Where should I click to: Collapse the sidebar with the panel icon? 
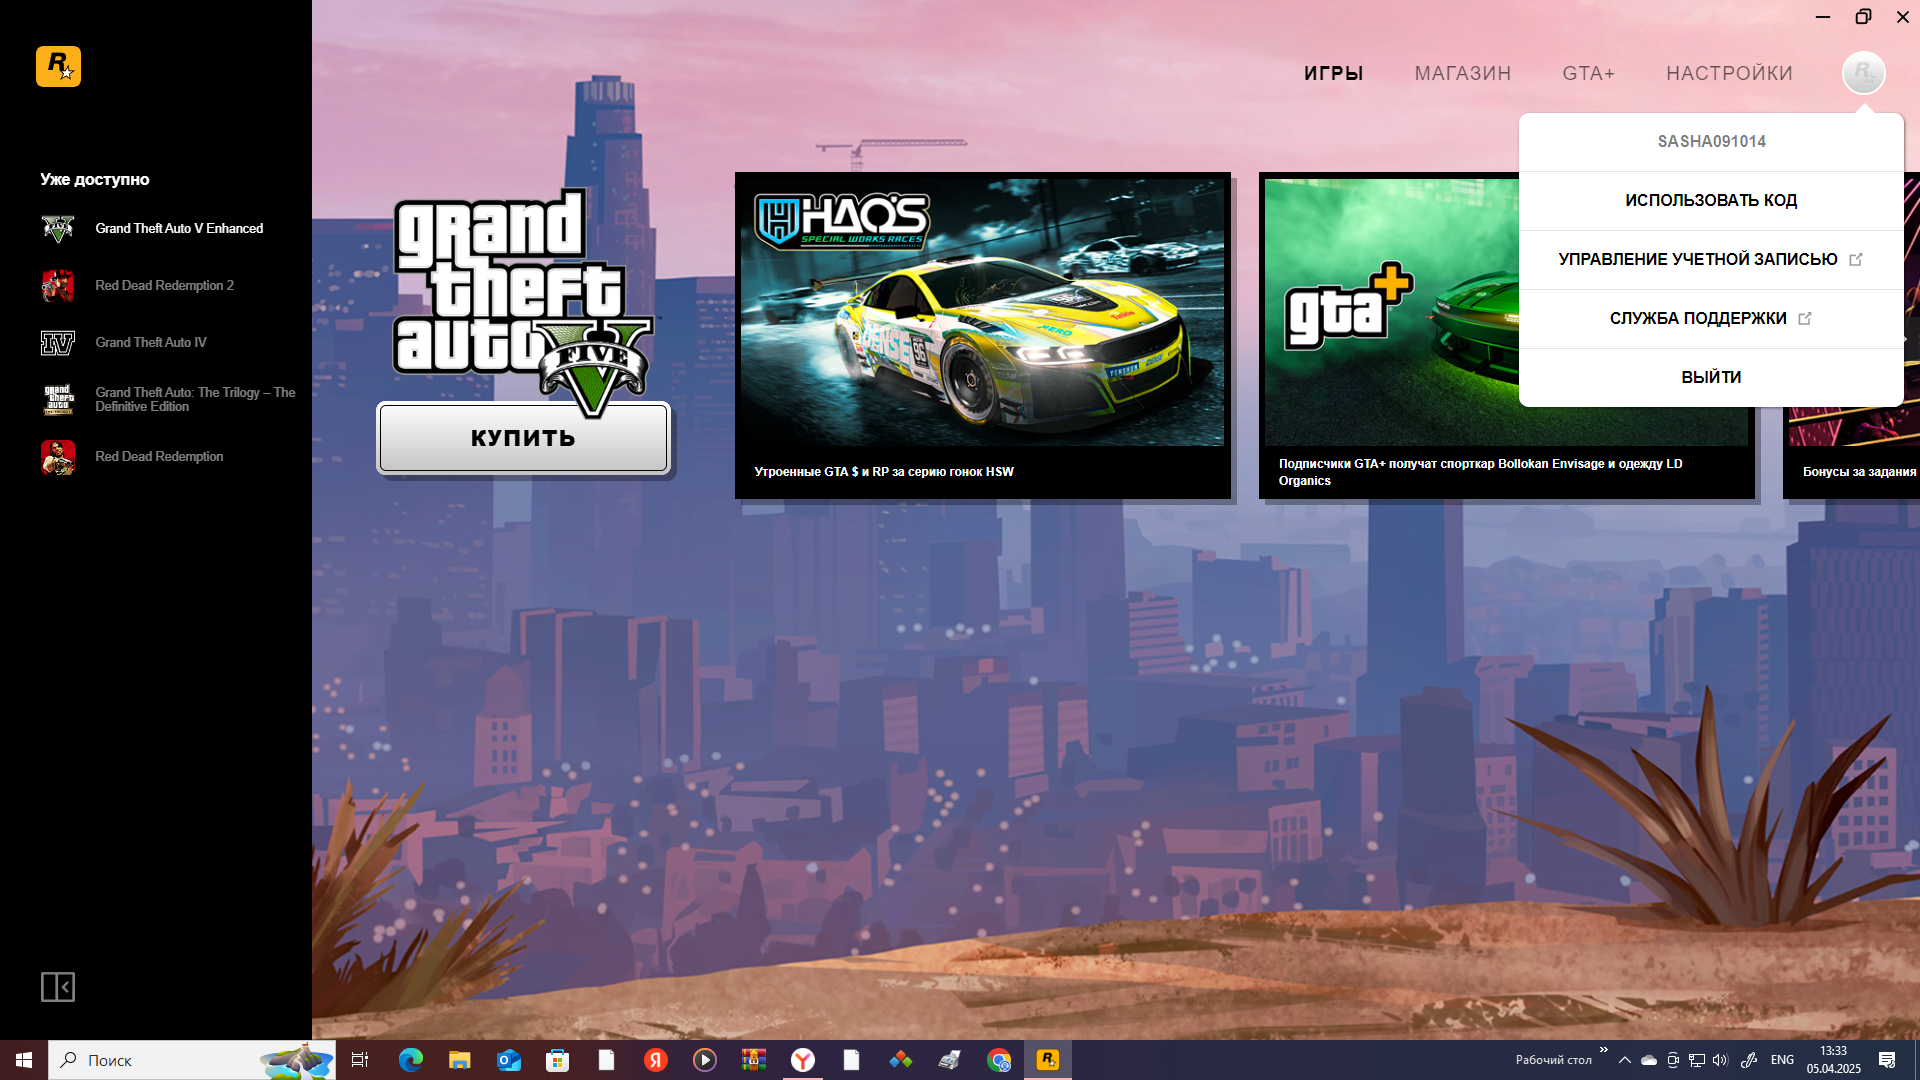tap(58, 987)
